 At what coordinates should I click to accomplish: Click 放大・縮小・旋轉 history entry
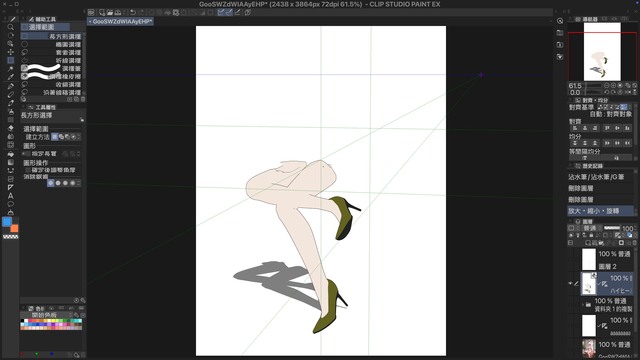pyautogui.click(x=601, y=211)
